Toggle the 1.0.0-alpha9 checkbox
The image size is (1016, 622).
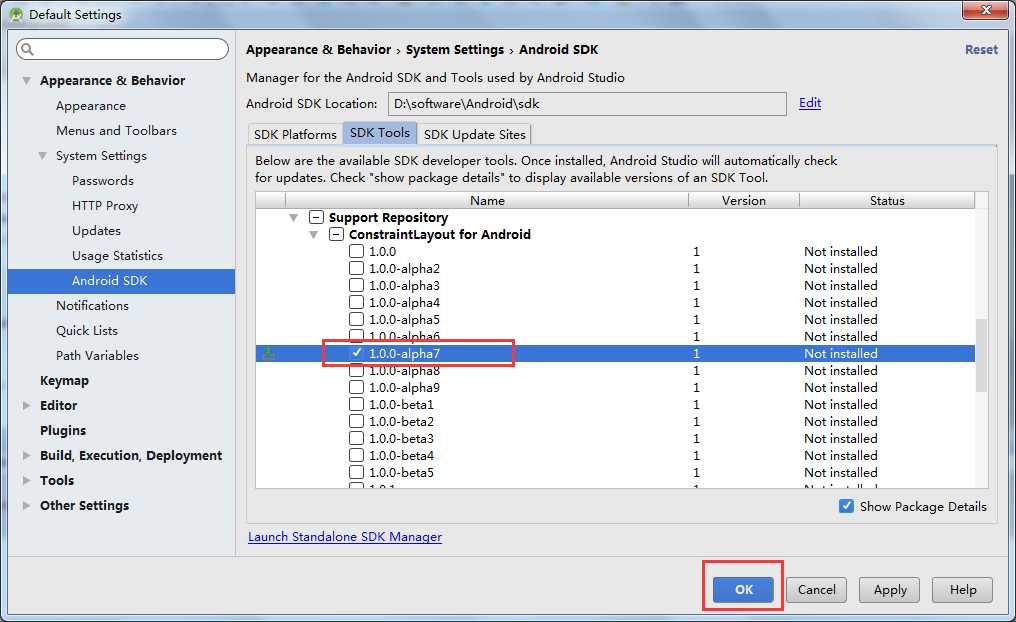click(356, 387)
